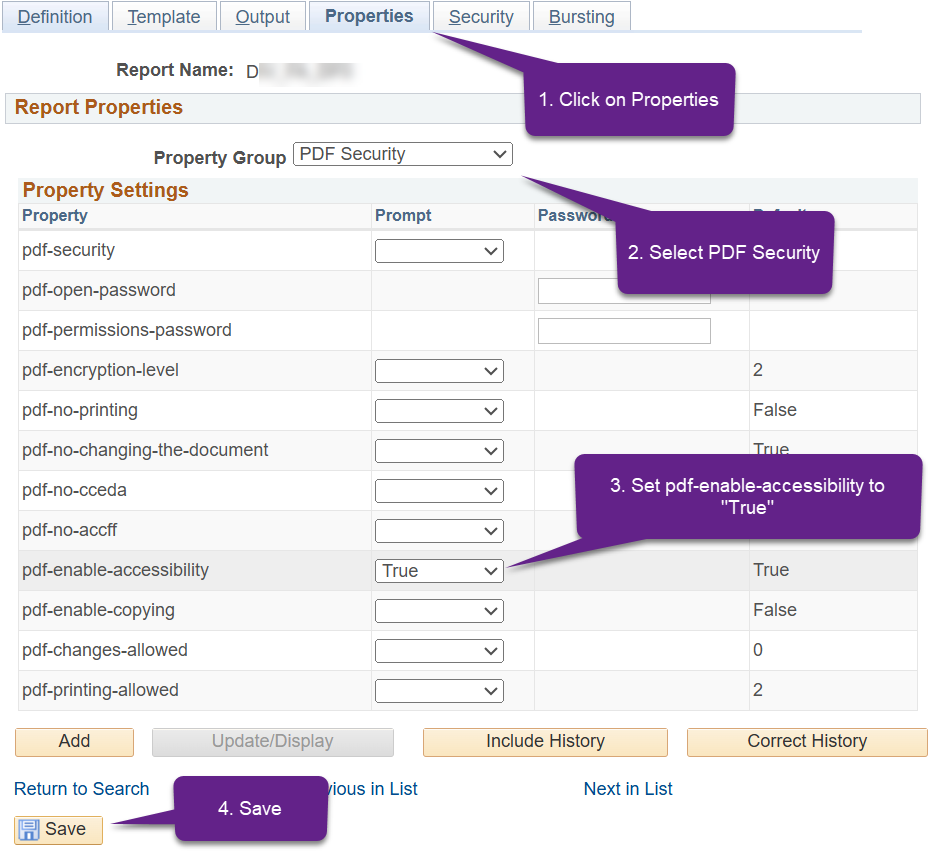Switch to the Template tab

coord(164,17)
